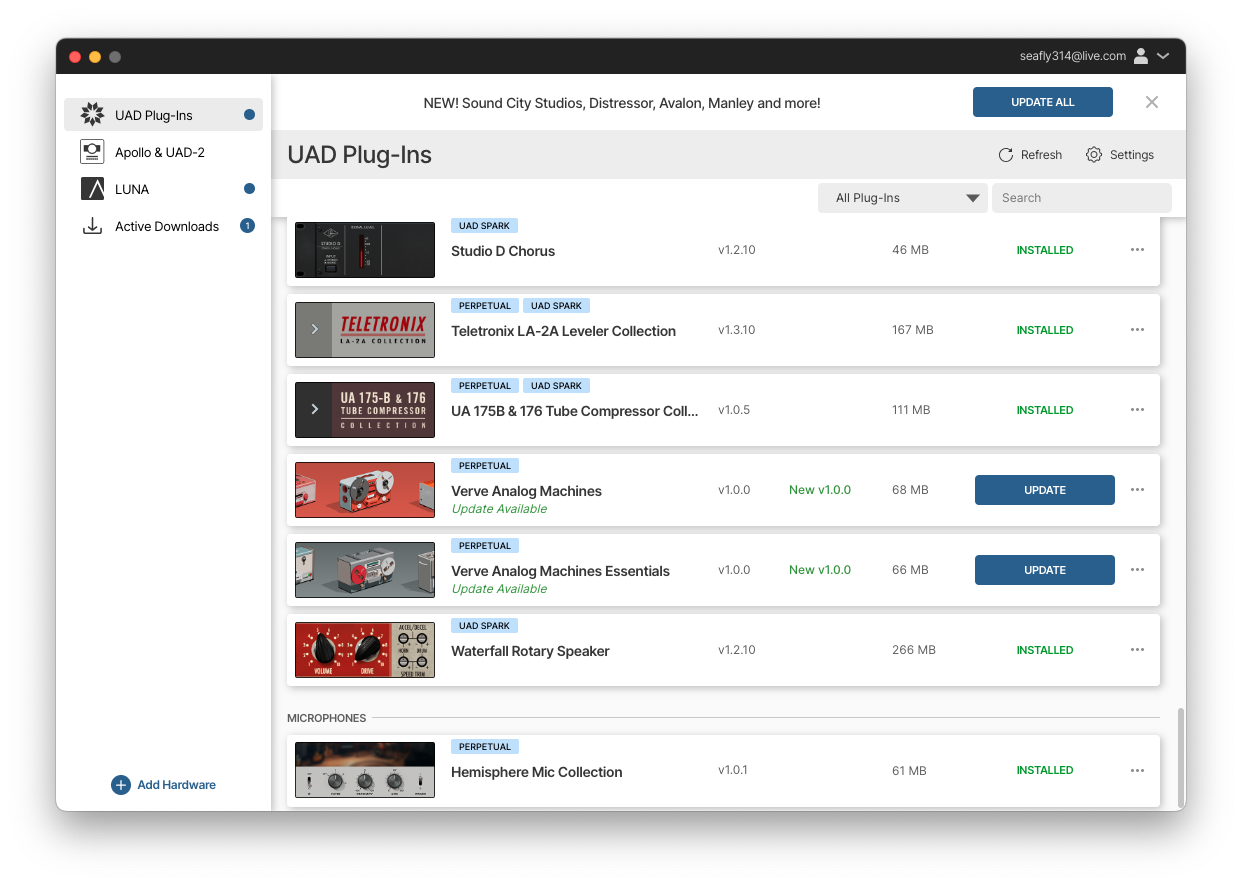1242x885 pixels.
Task: Open the Settings label
Action: (x=1132, y=155)
